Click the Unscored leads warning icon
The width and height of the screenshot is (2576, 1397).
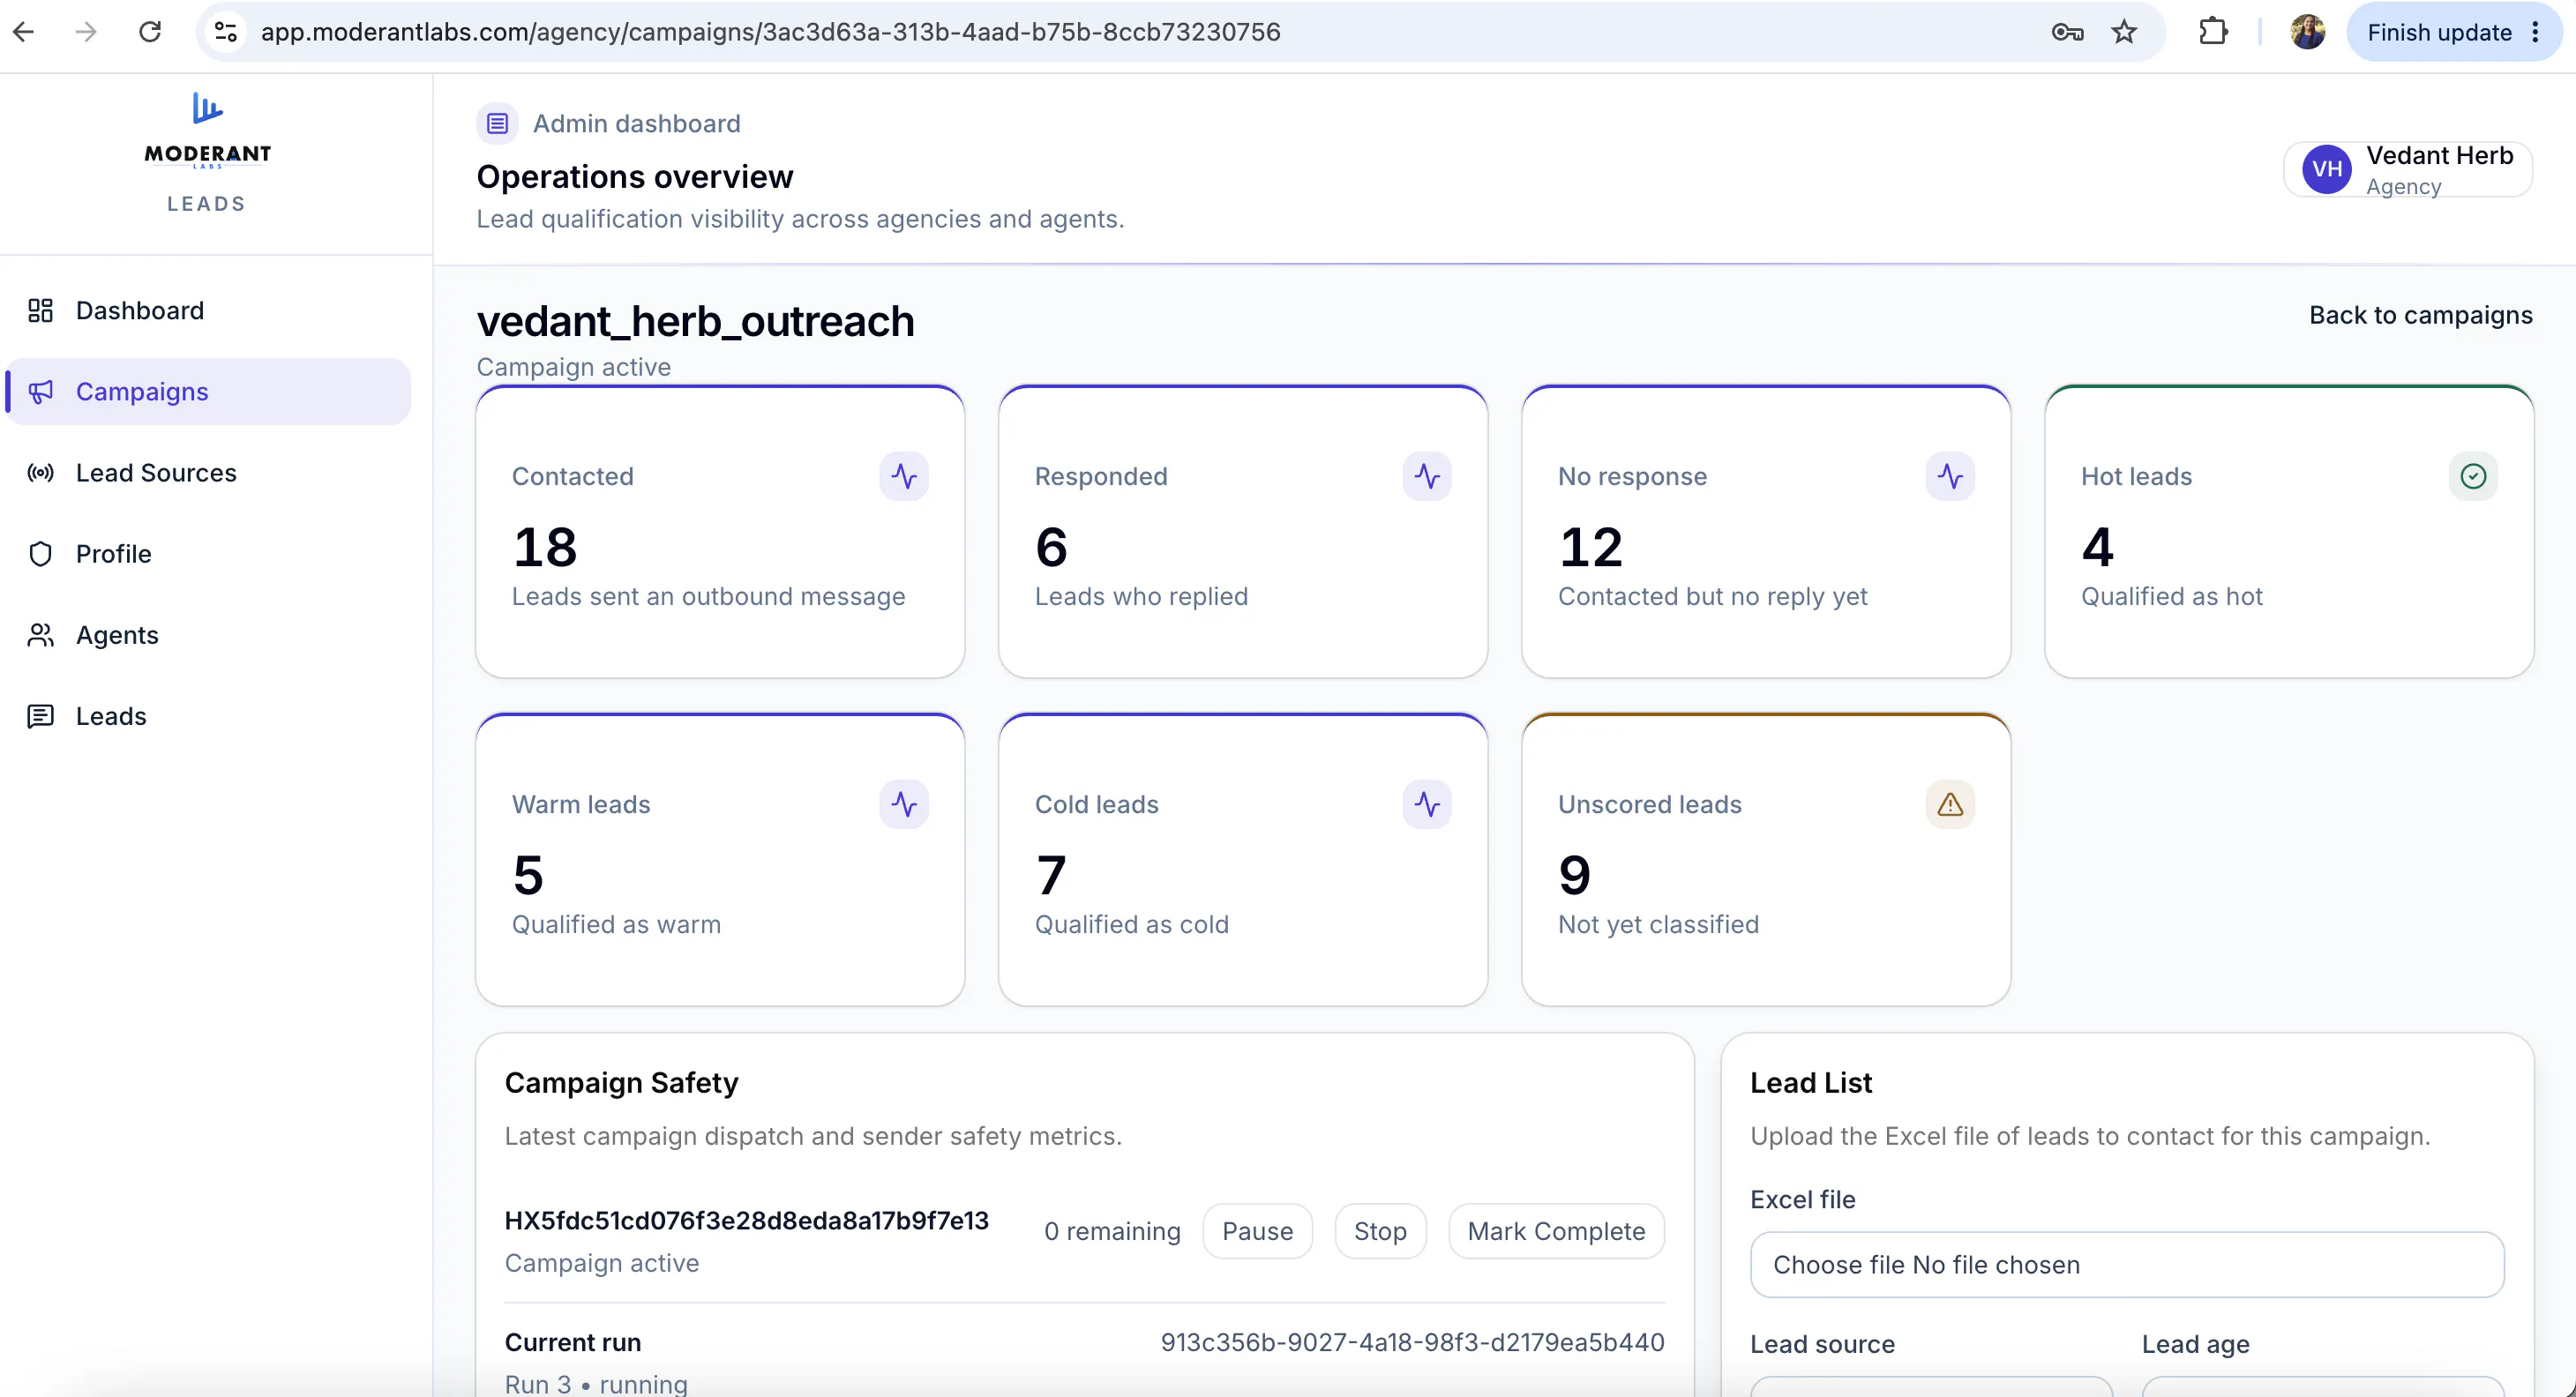1950,804
